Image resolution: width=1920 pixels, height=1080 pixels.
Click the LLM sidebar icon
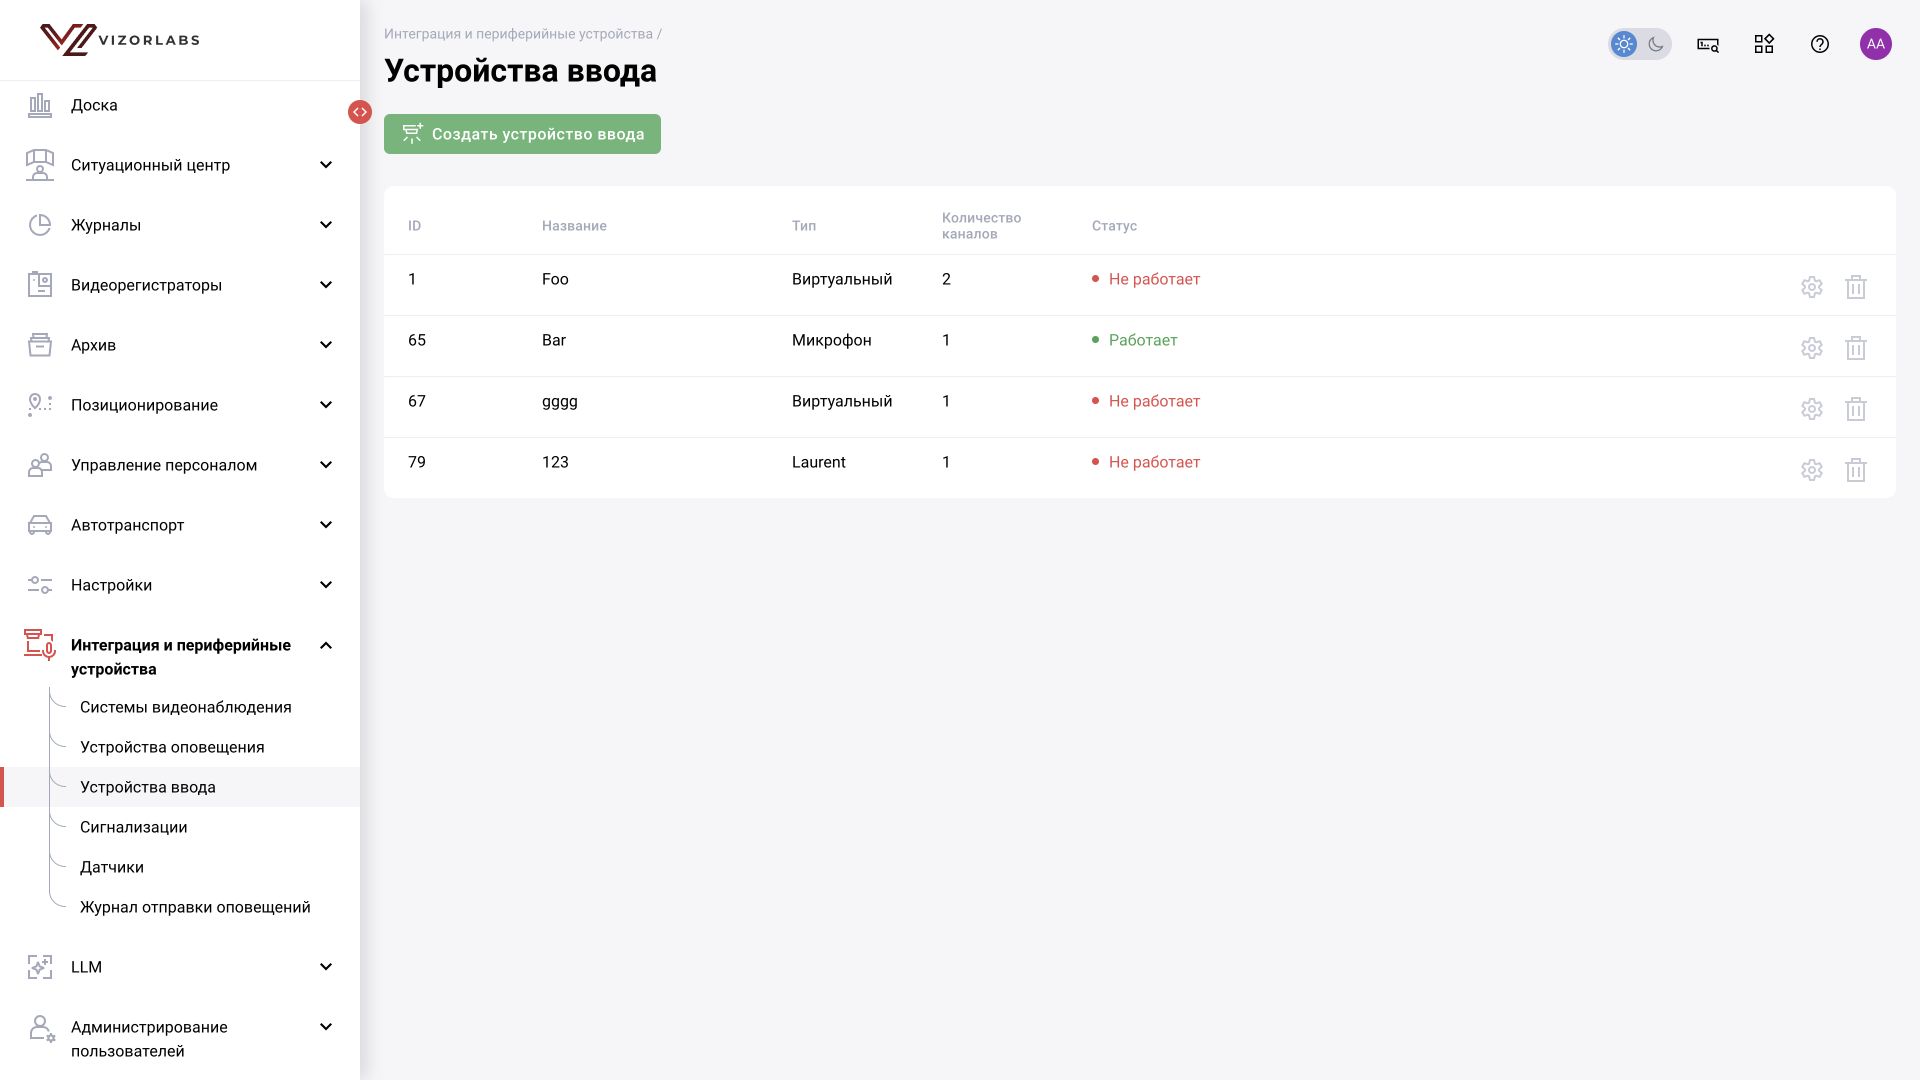pyautogui.click(x=40, y=967)
